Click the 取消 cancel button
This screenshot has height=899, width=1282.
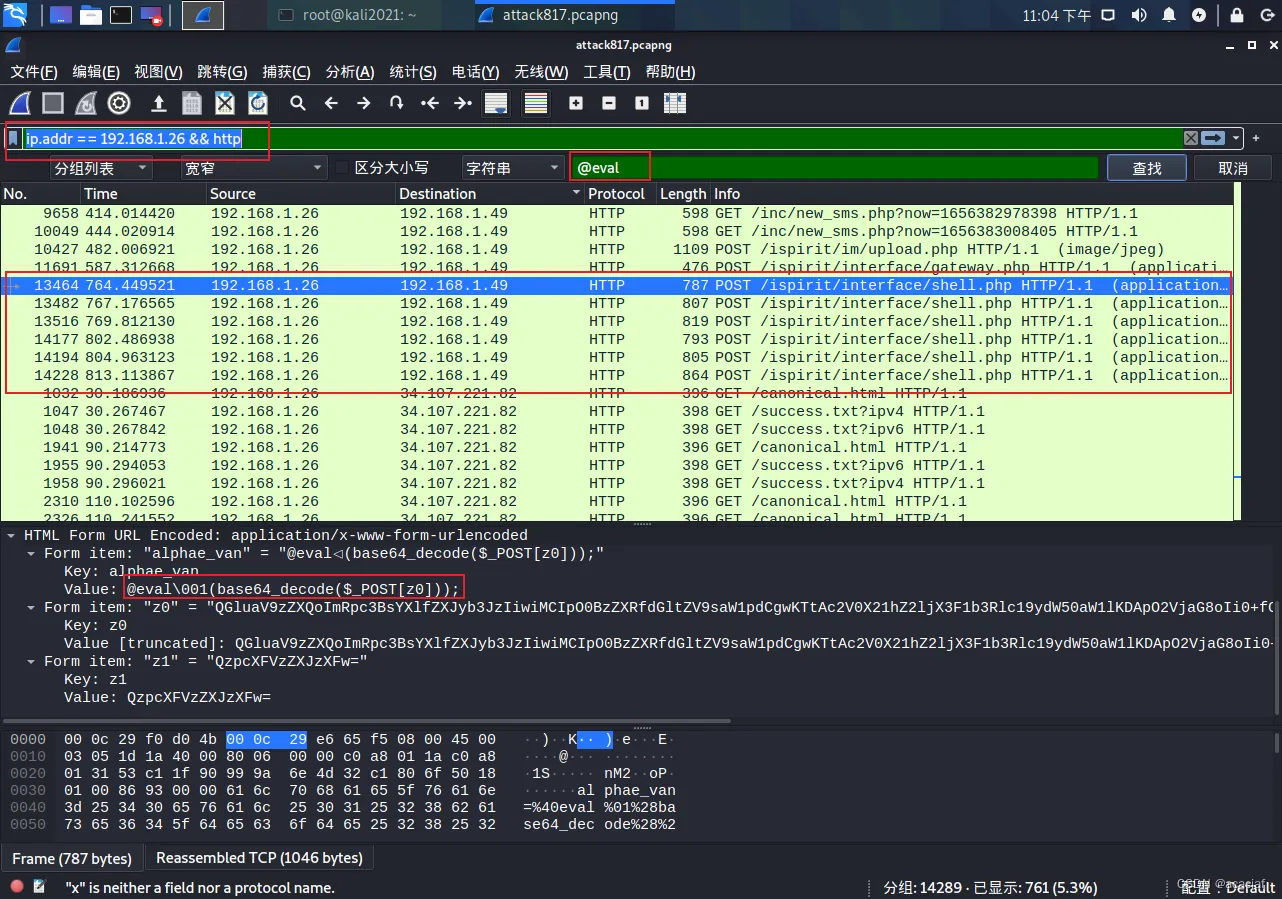point(1233,168)
